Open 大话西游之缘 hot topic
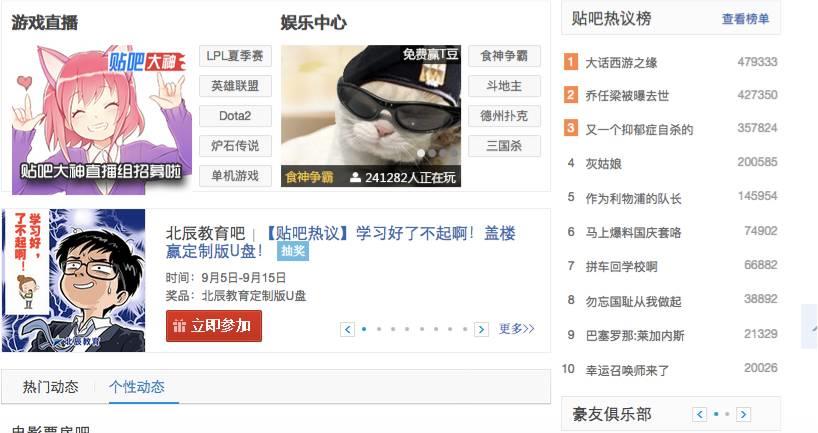 click(621, 63)
